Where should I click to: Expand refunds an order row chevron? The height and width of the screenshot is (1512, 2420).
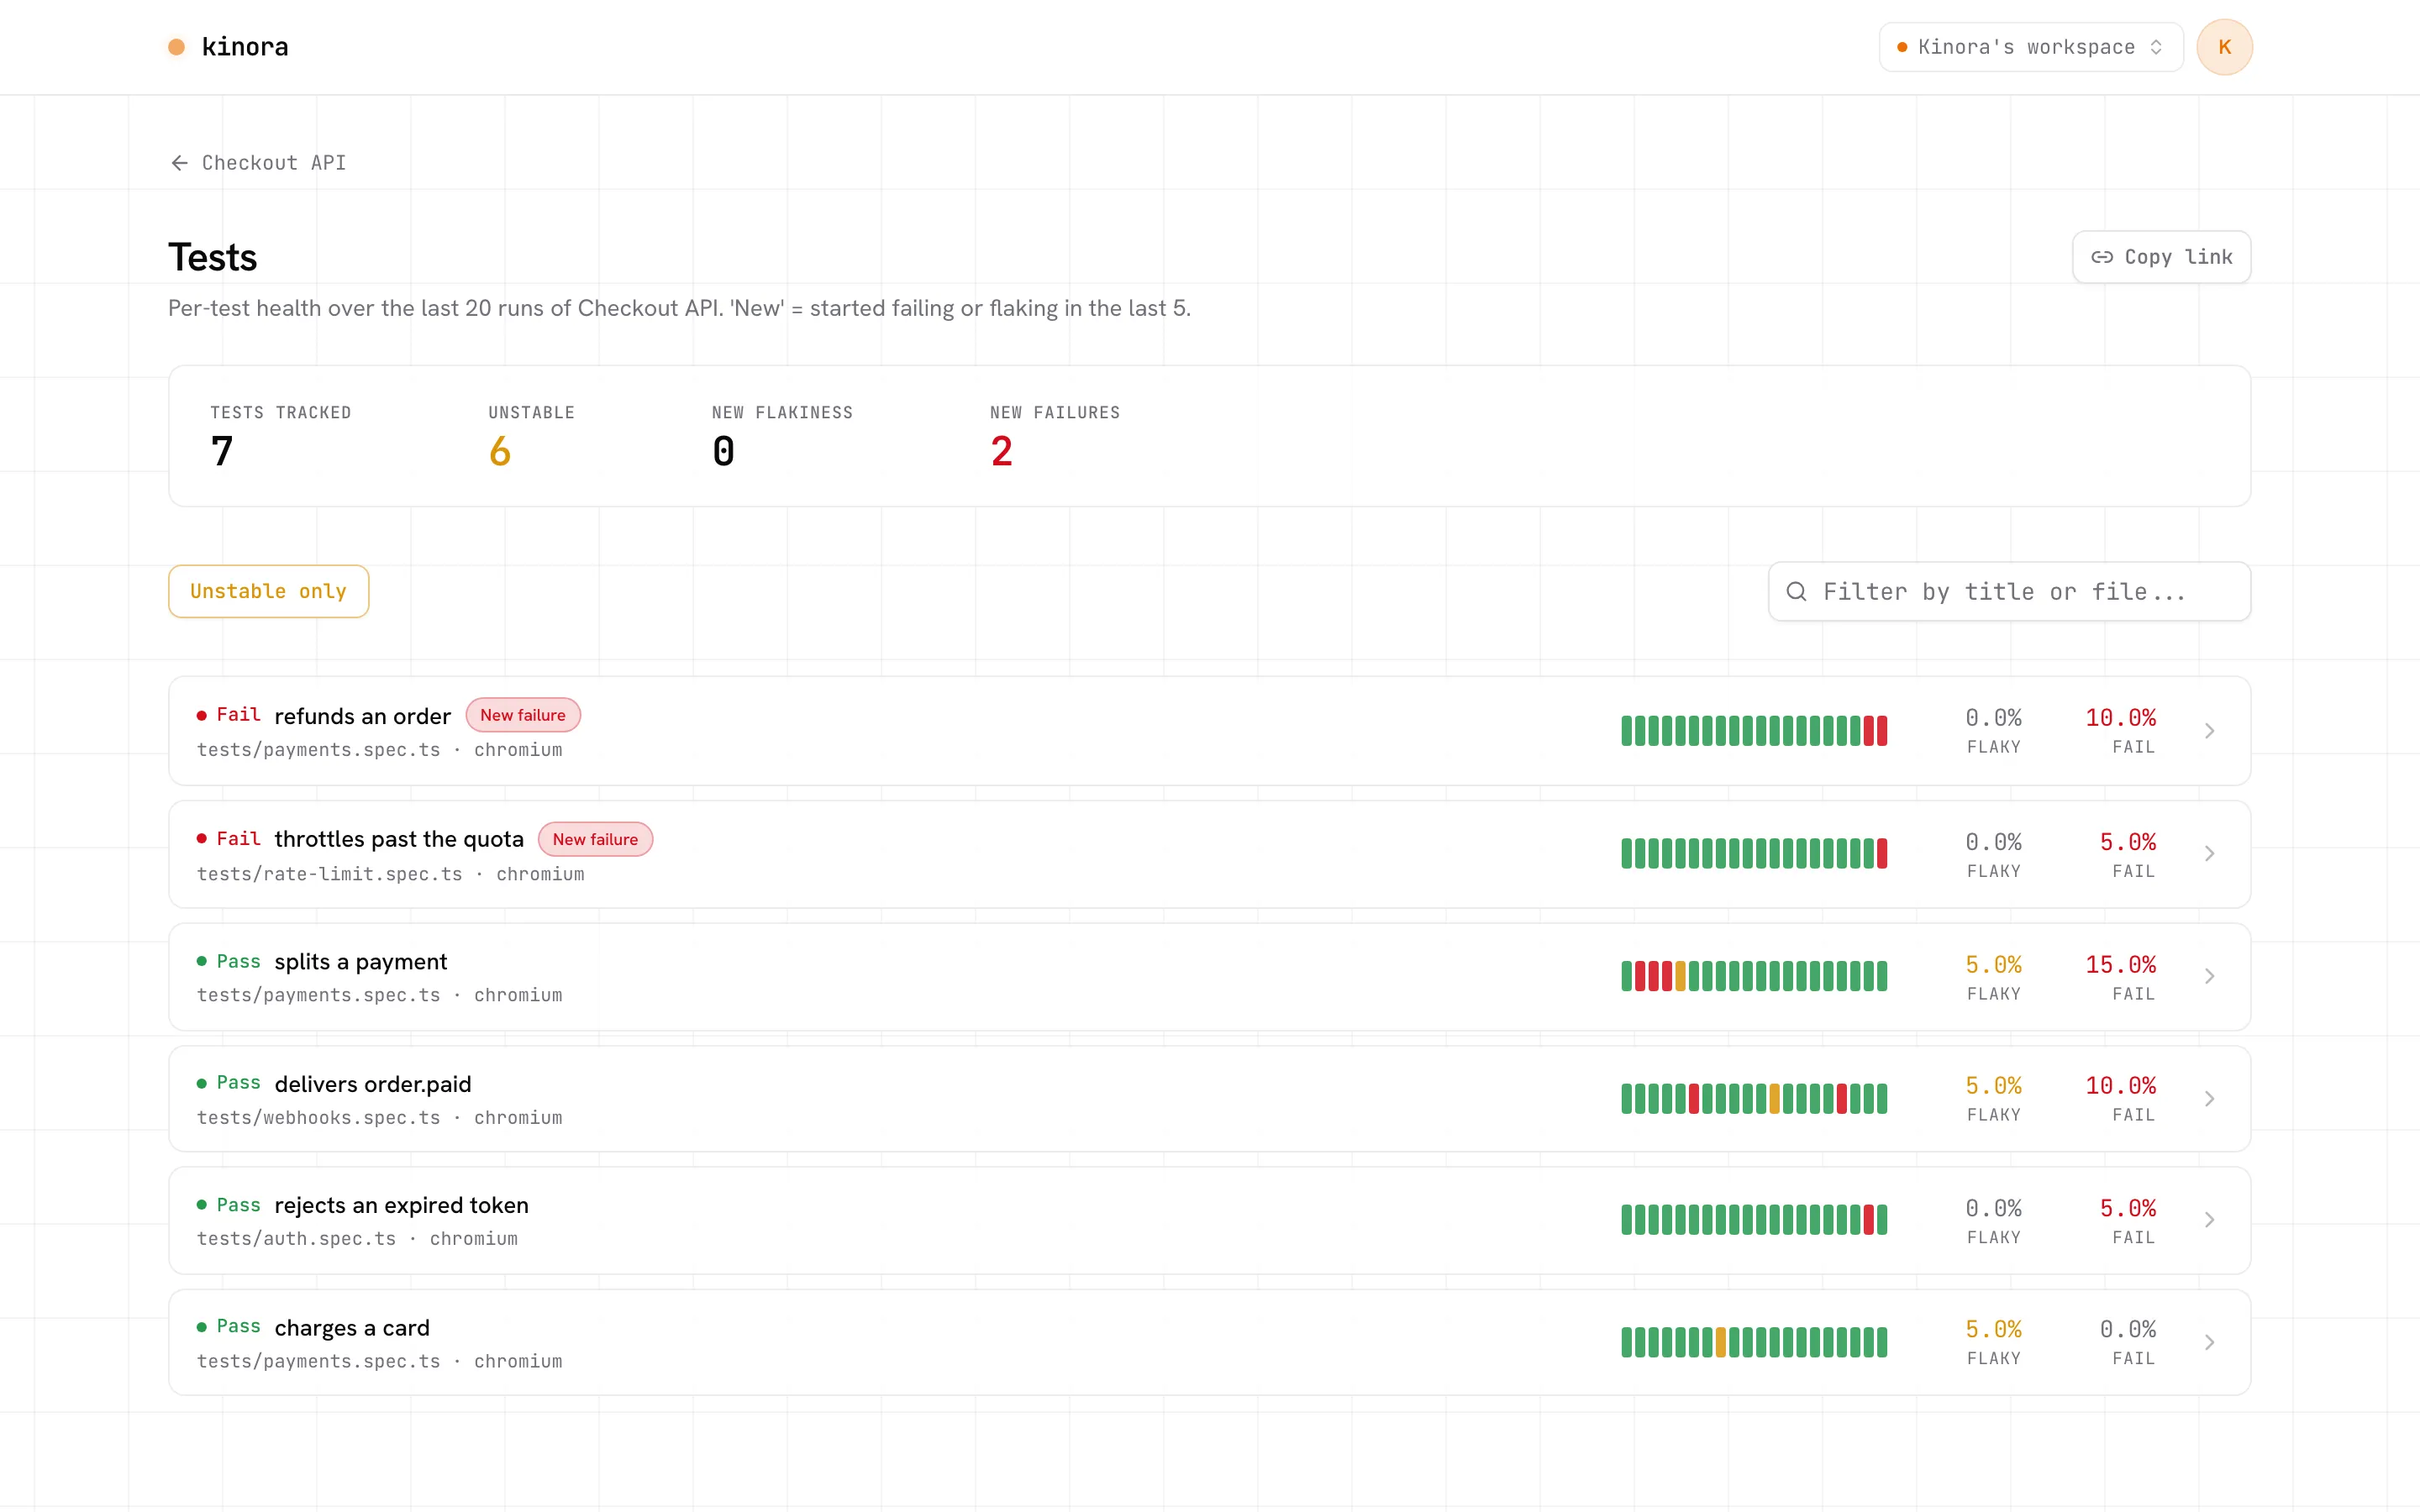click(x=2209, y=731)
